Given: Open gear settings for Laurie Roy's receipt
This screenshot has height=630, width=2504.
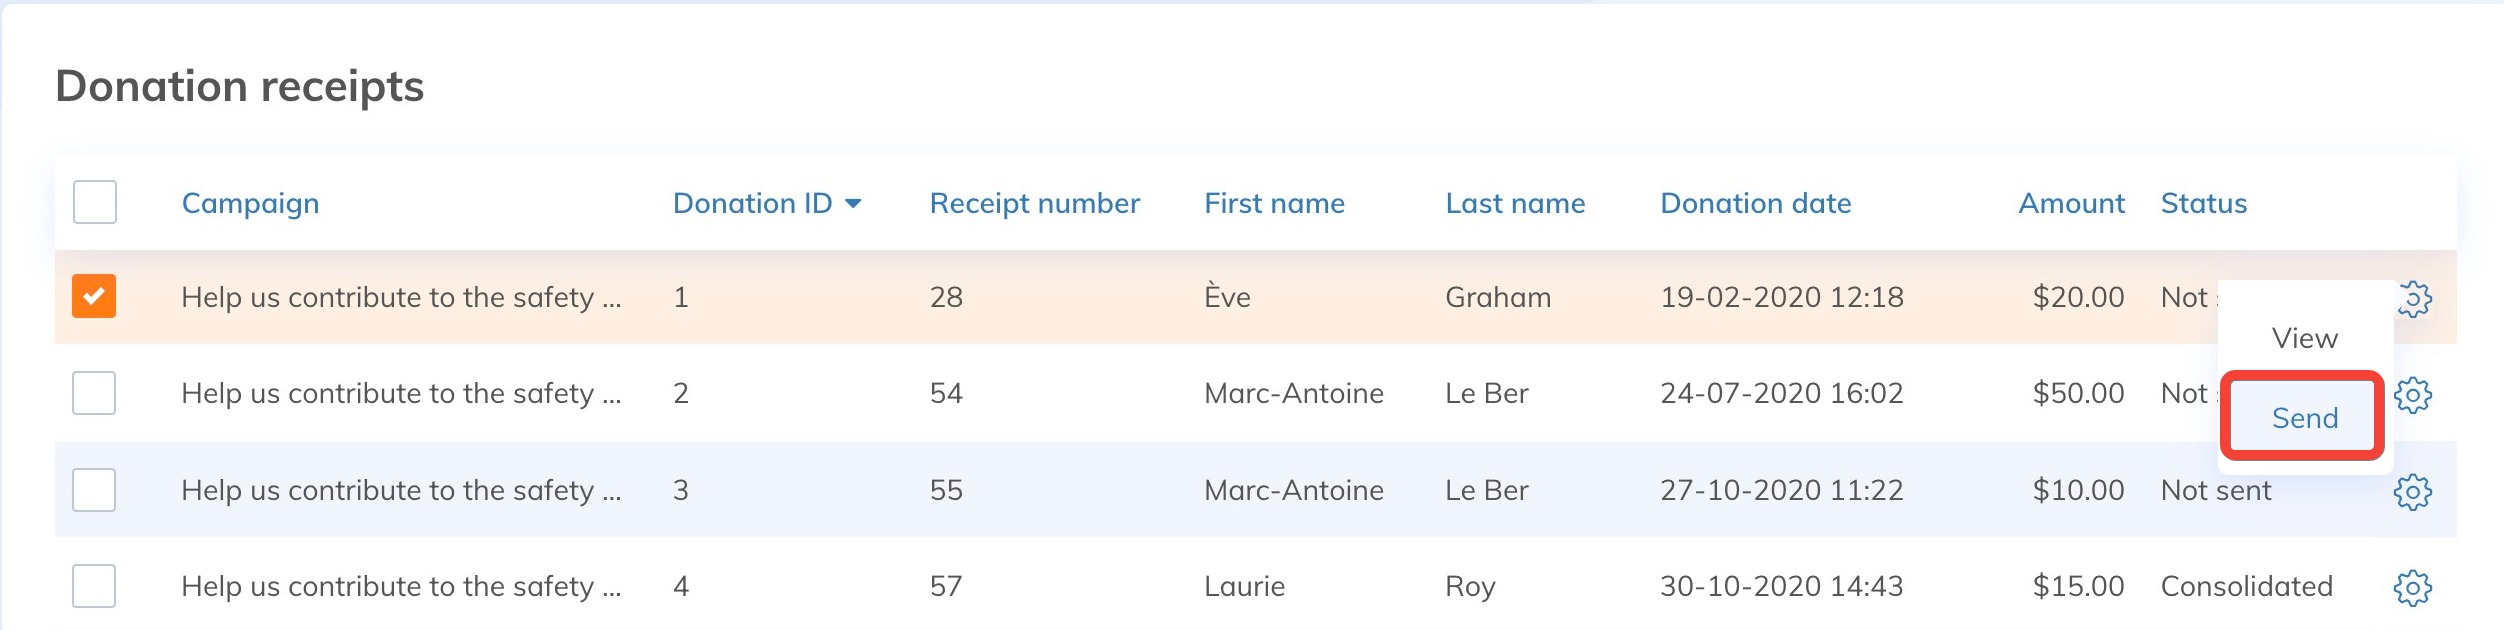Looking at the screenshot, I should [x=2413, y=587].
